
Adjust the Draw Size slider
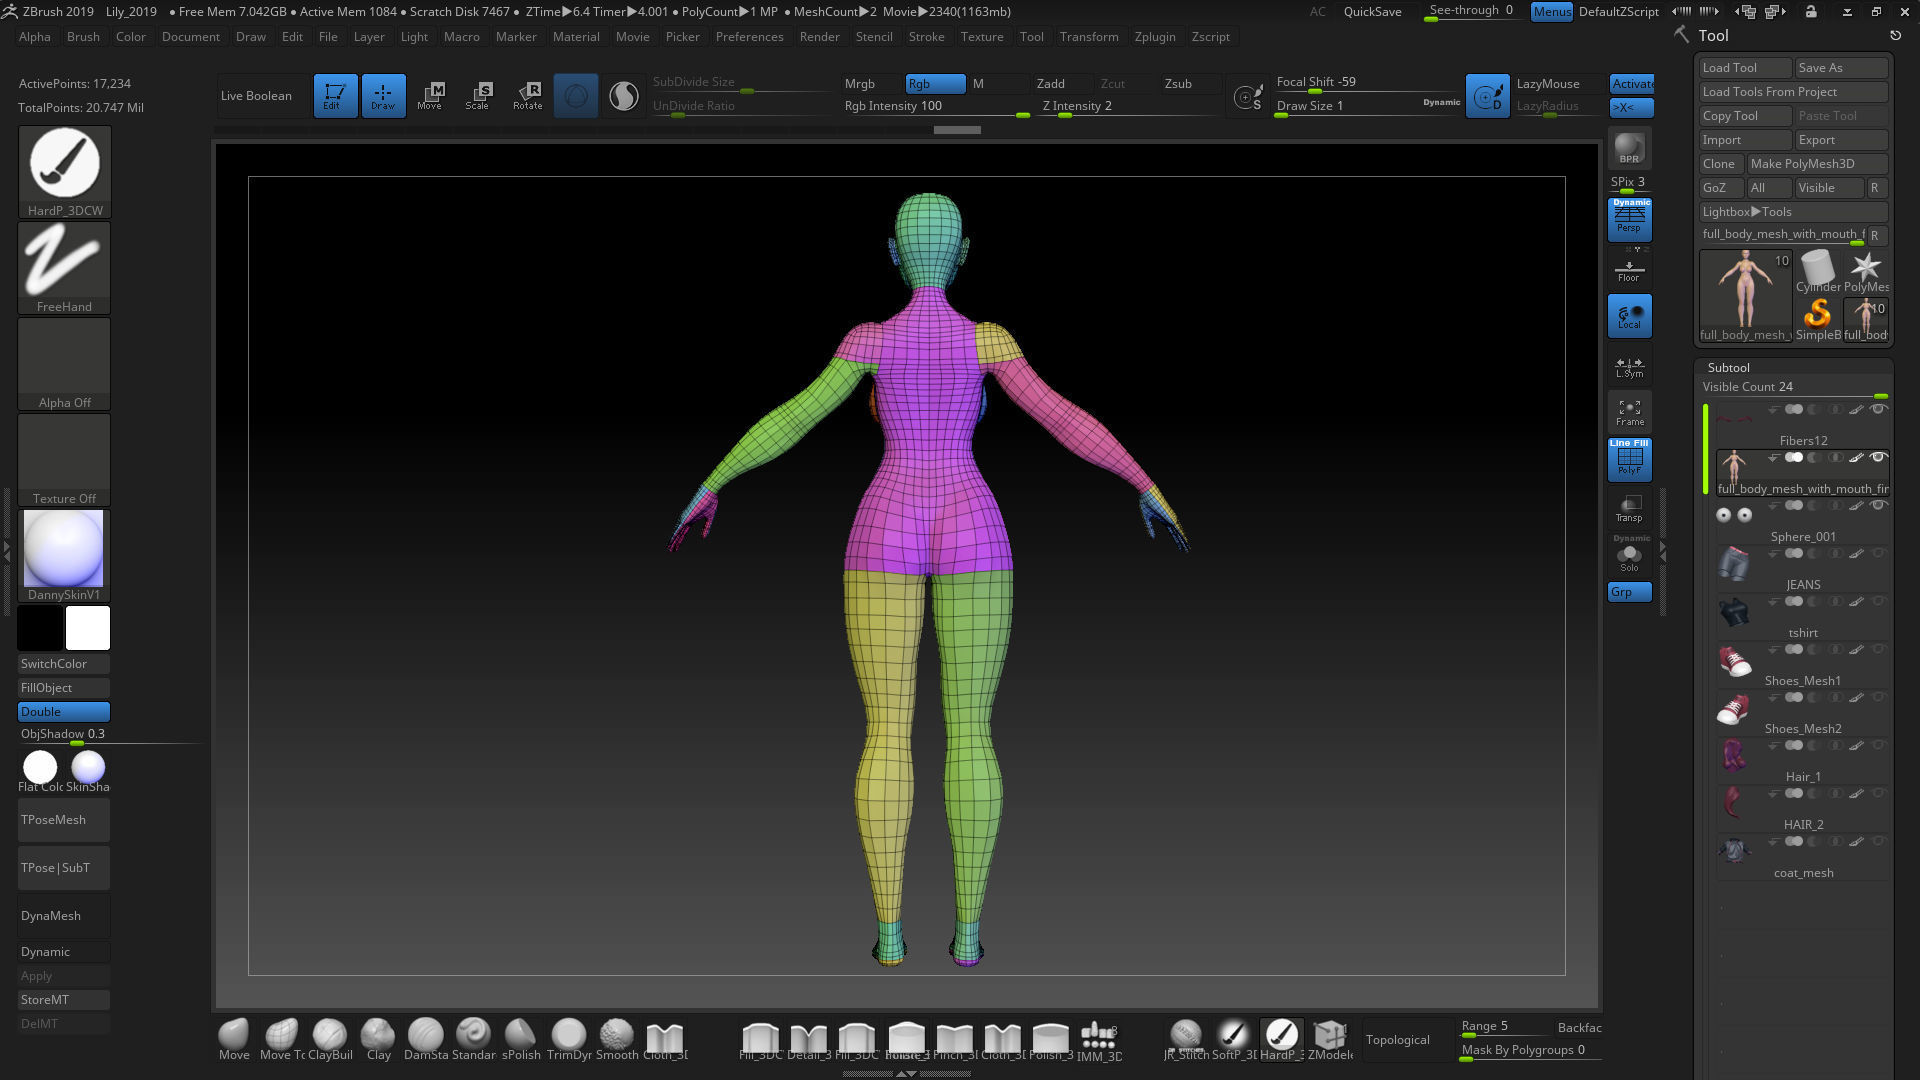pyautogui.click(x=1368, y=107)
